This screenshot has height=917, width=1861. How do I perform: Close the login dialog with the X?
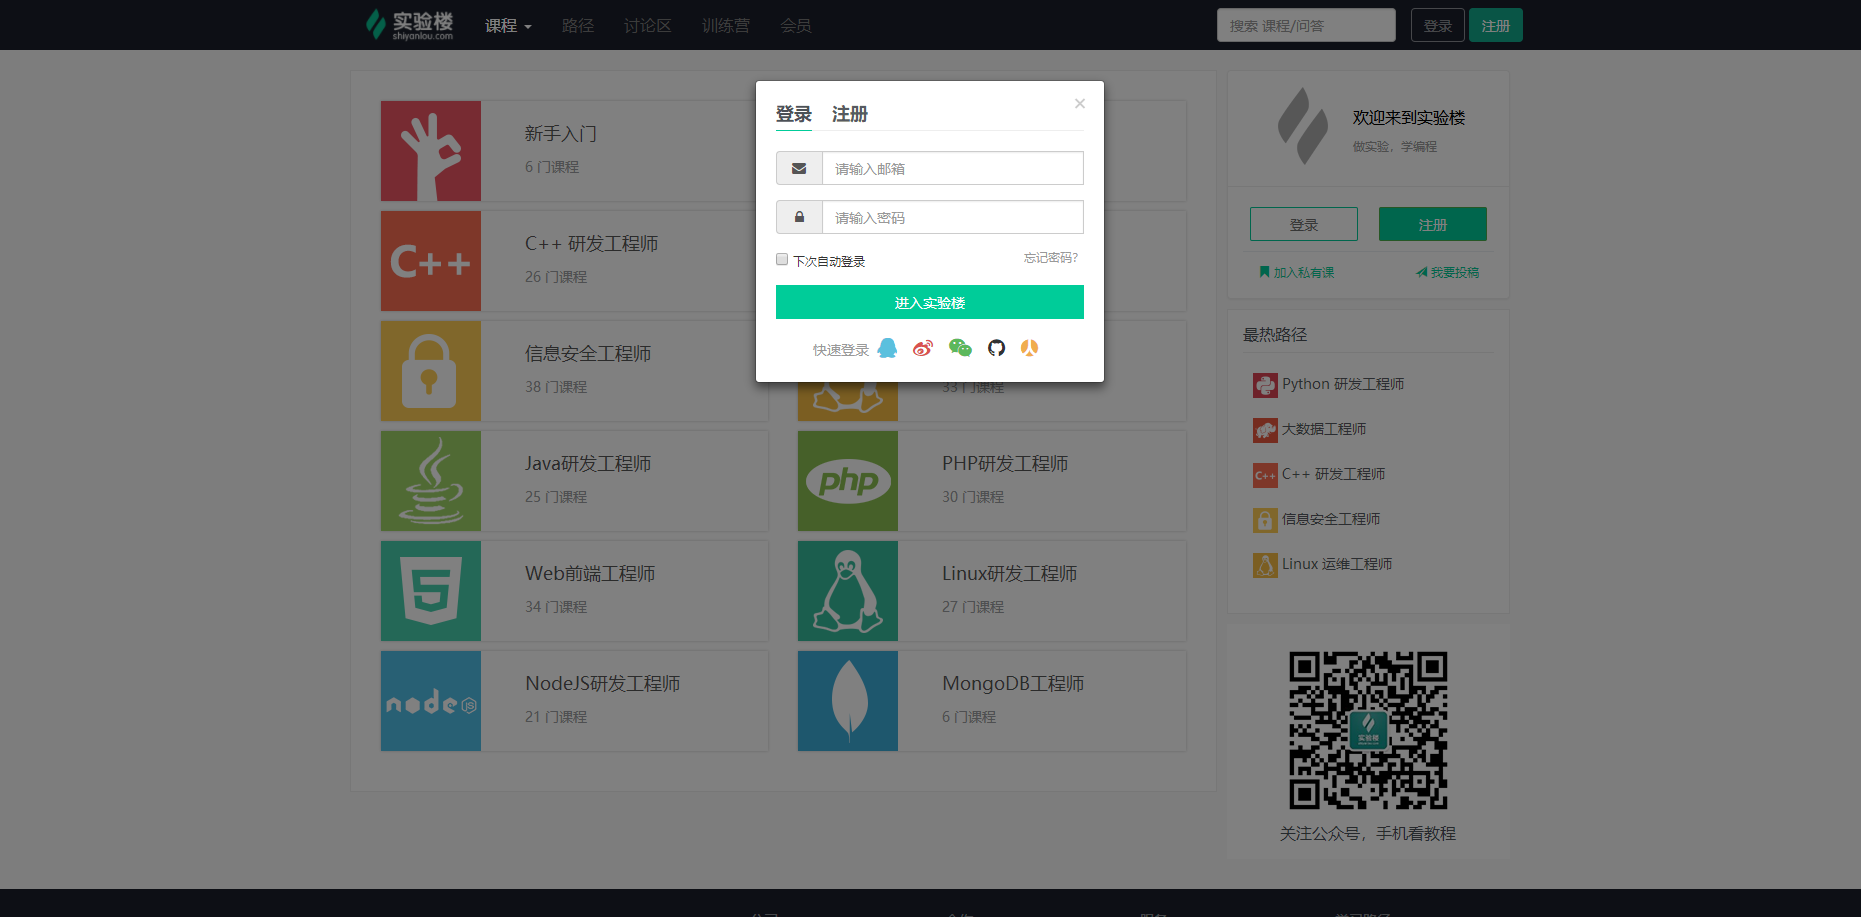click(1080, 103)
